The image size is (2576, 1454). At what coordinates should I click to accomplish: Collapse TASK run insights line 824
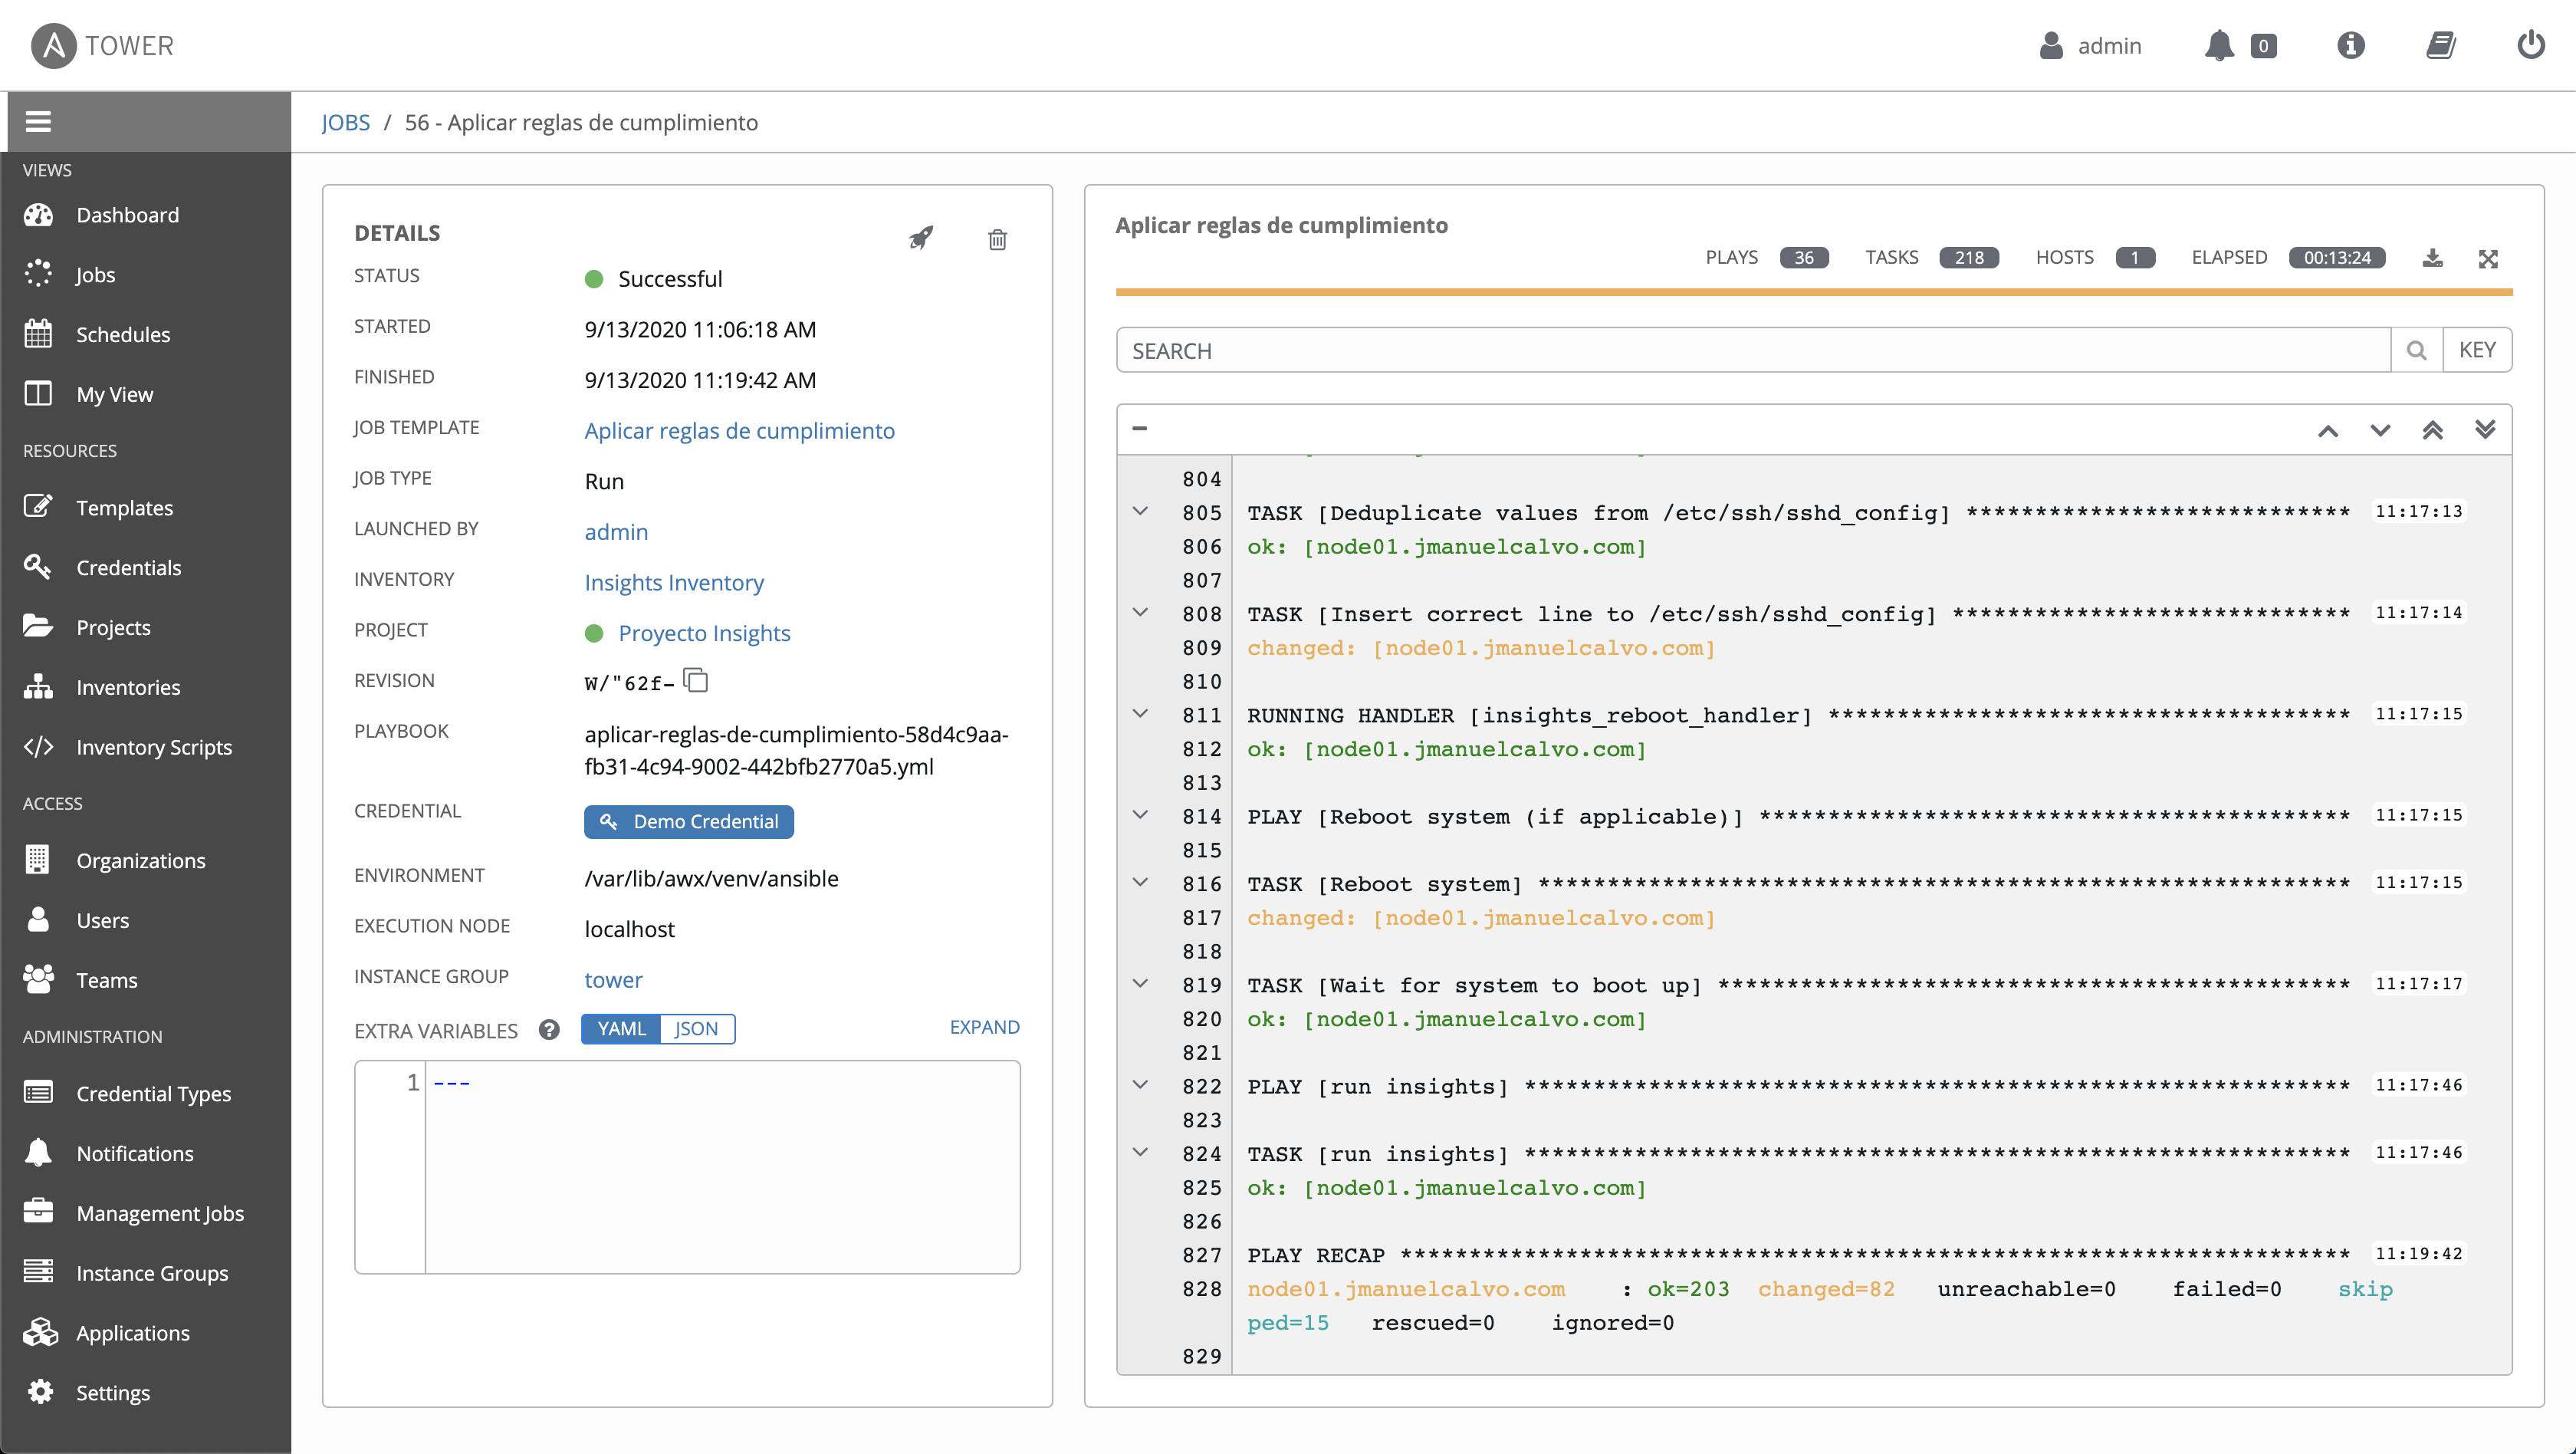[x=1140, y=1153]
